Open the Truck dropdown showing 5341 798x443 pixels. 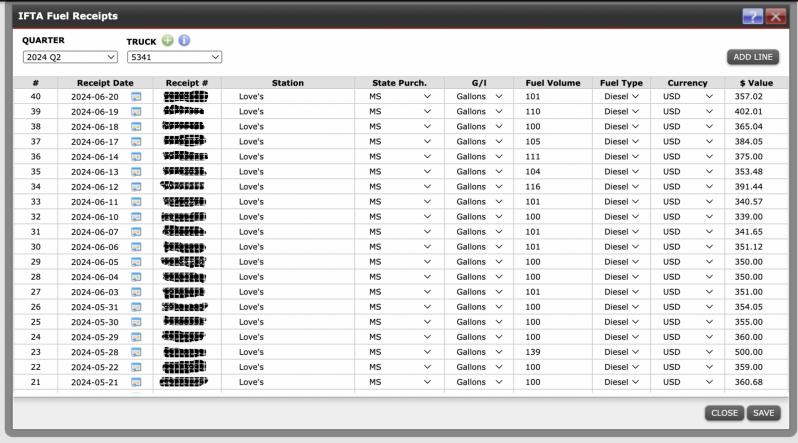175,57
